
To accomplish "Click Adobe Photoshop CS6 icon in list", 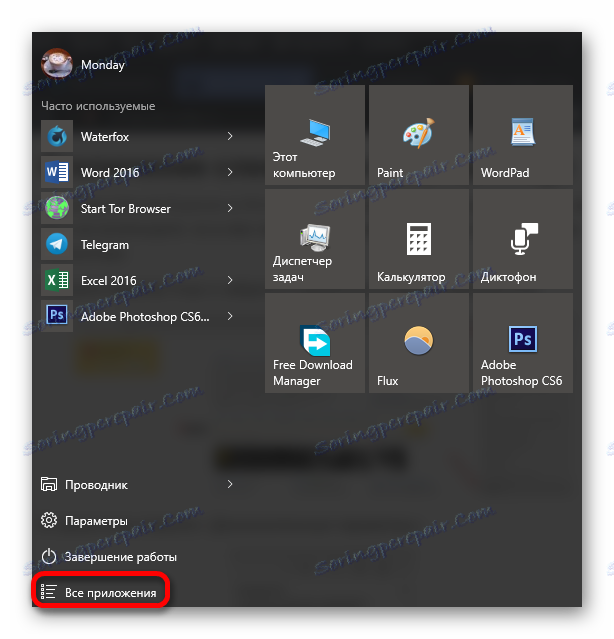I will 57,316.
